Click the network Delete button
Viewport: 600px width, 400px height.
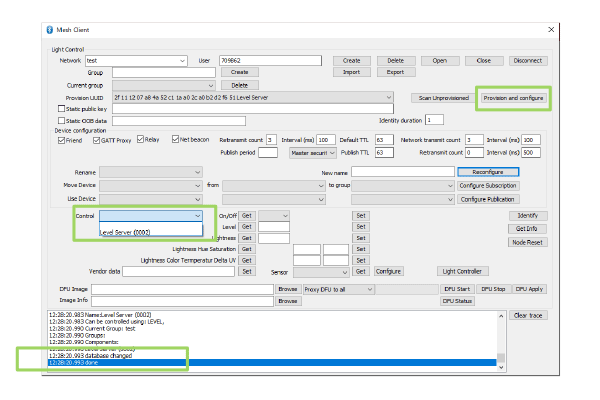coord(396,60)
